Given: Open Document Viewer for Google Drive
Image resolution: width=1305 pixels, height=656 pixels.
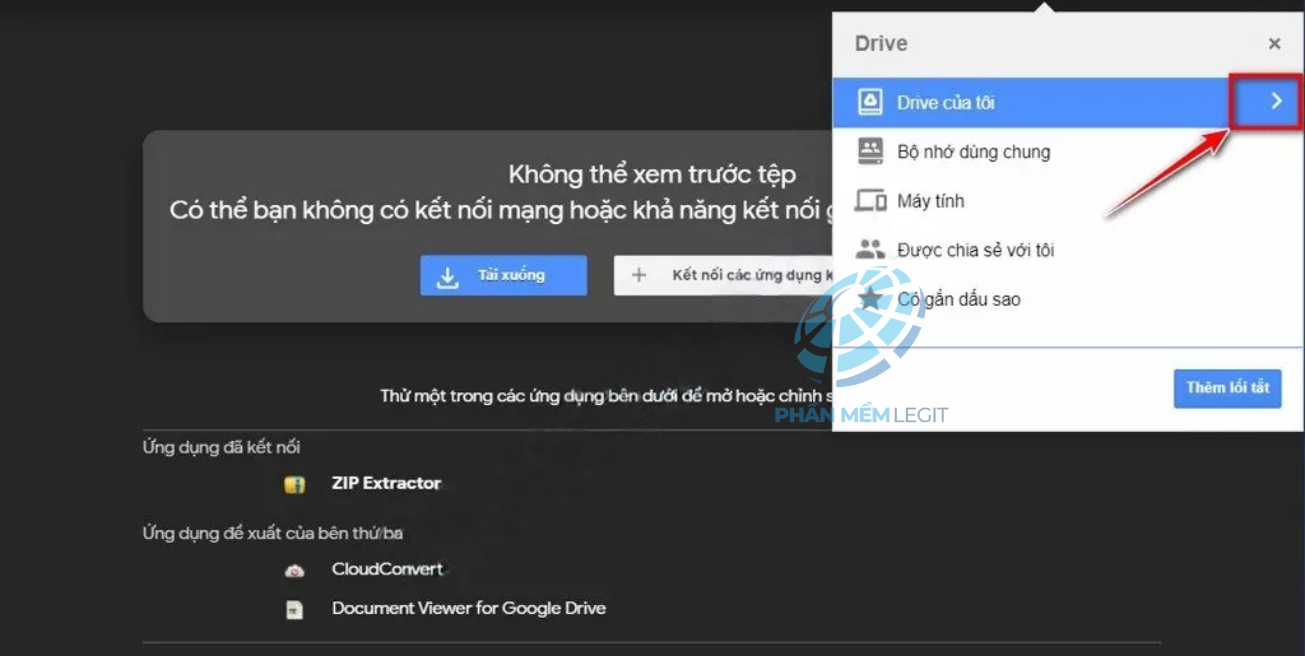Looking at the screenshot, I should click(469, 608).
